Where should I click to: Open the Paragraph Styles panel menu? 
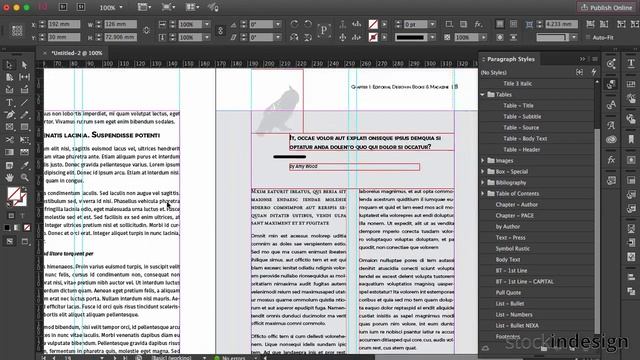[595, 59]
